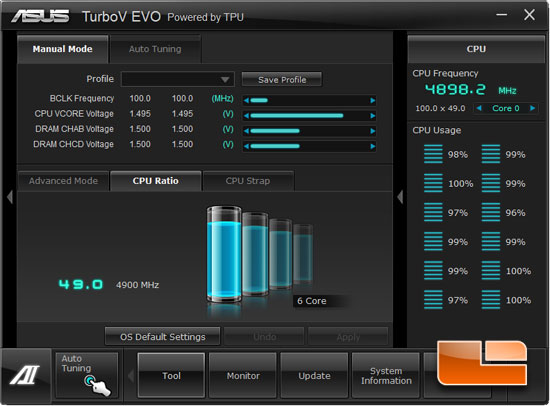Switch to Manual Mode tab
The height and width of the screenshot is (406, 550).
point(62,49)
